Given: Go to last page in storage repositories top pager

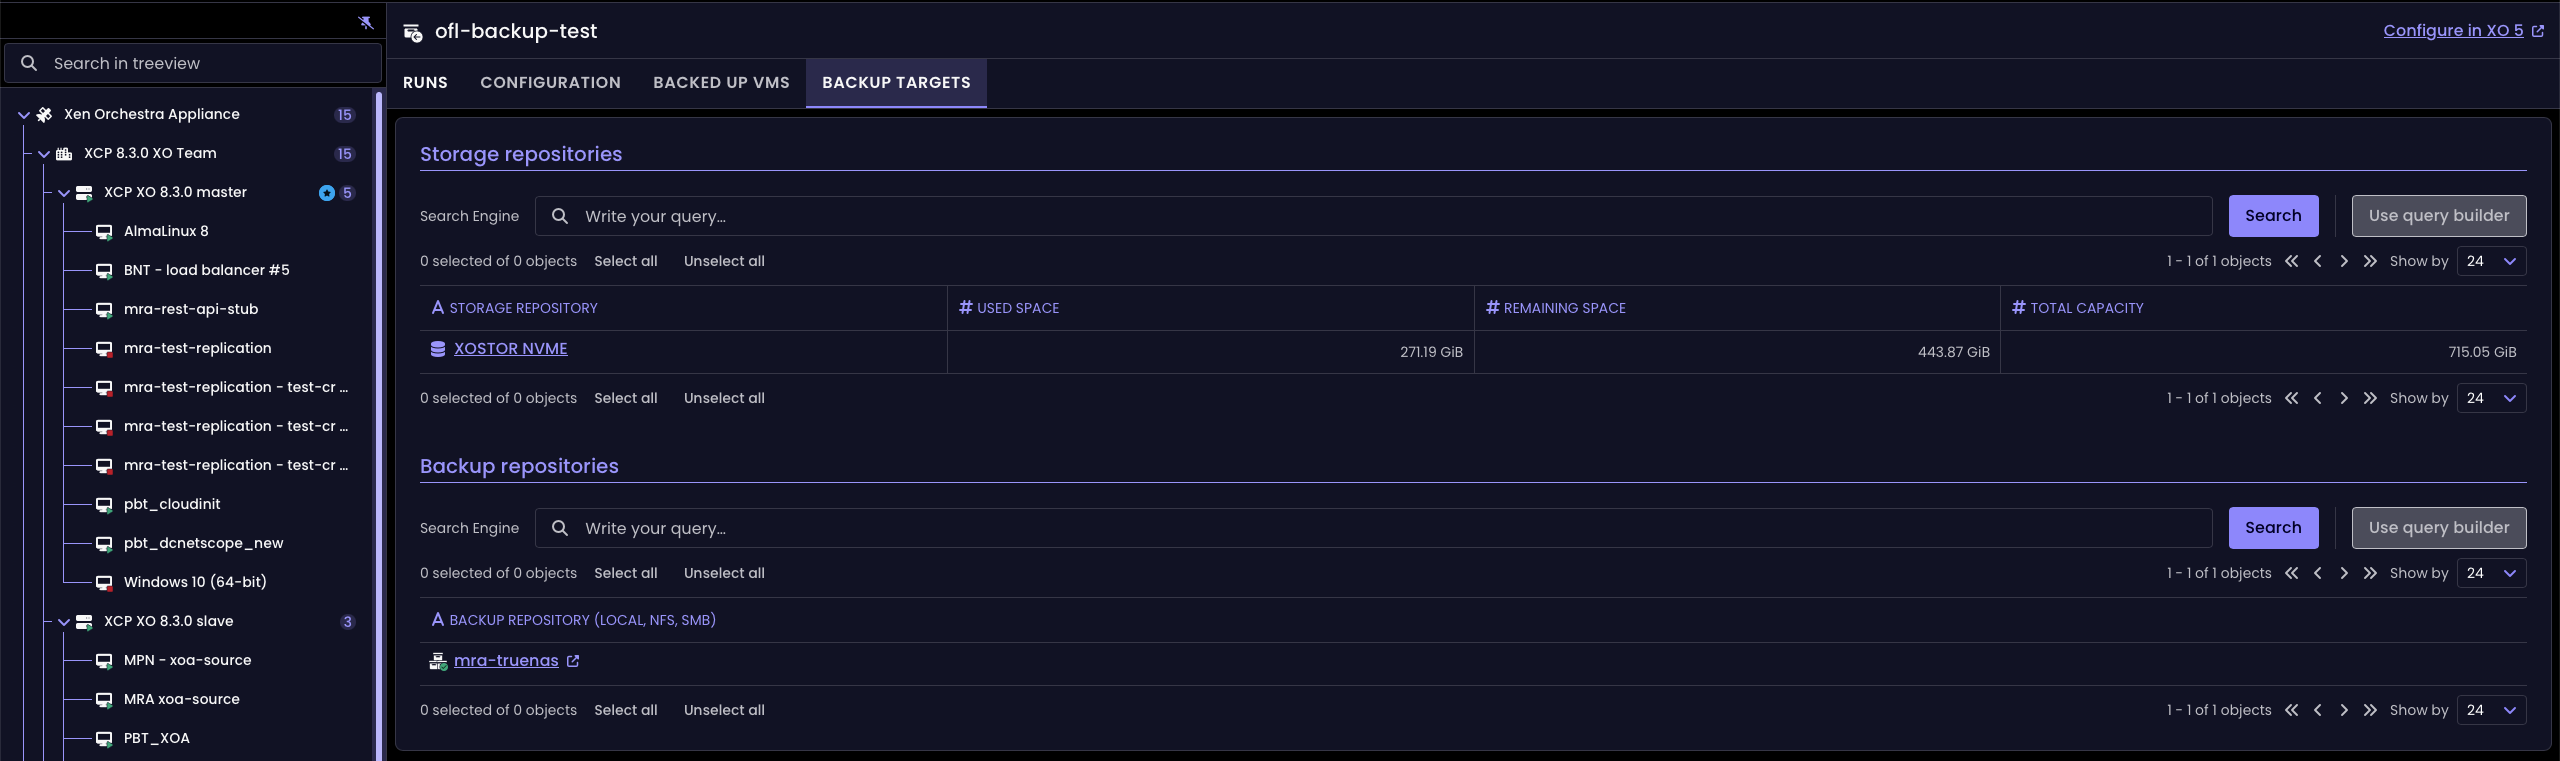Looking at the screenshot, I should coord(2369,261).
